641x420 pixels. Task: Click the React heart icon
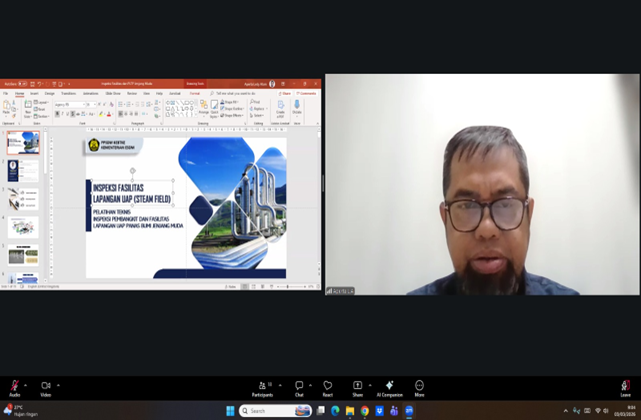[327, 386]
